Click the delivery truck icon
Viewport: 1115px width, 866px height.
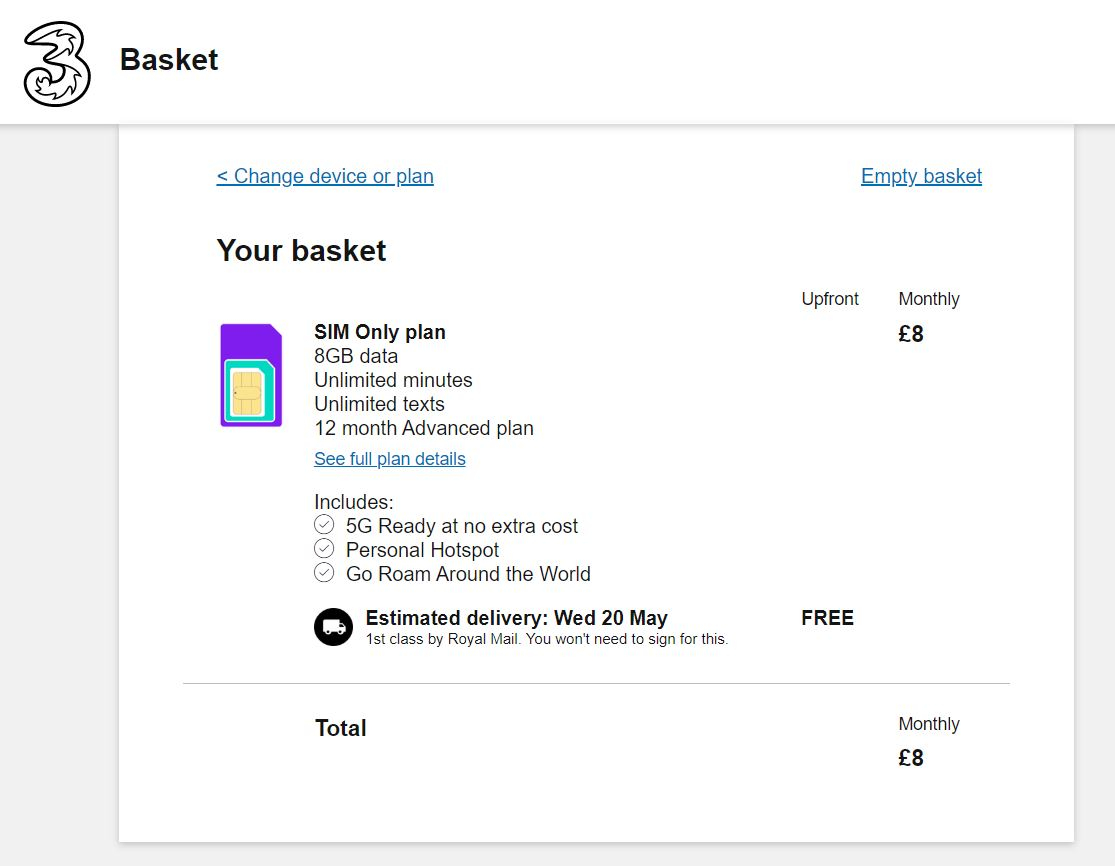[x=334, y=627]
